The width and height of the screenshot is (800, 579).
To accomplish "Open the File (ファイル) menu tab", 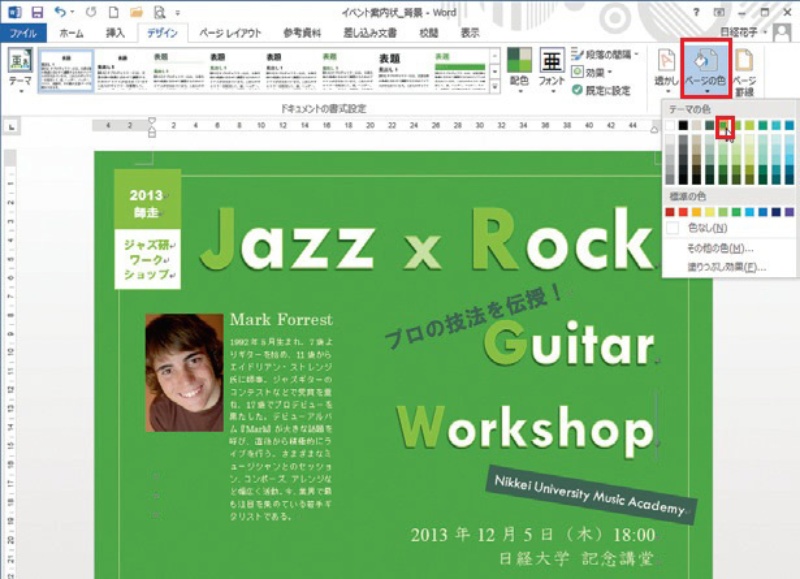I will point(22,32).
